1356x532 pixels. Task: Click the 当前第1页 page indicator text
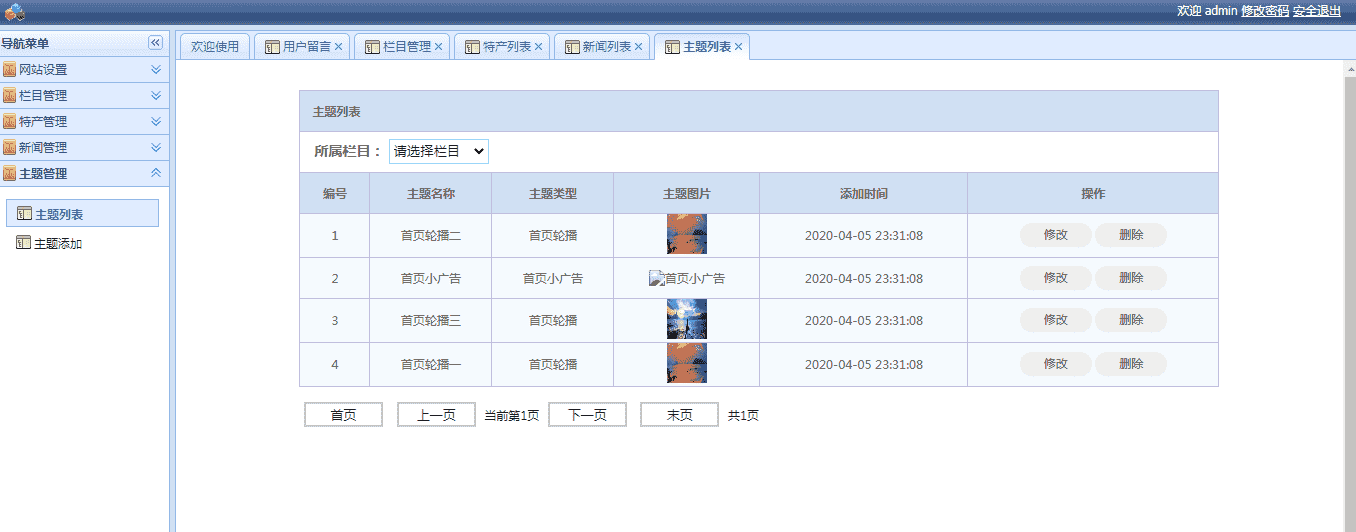[x=512, y=415]
